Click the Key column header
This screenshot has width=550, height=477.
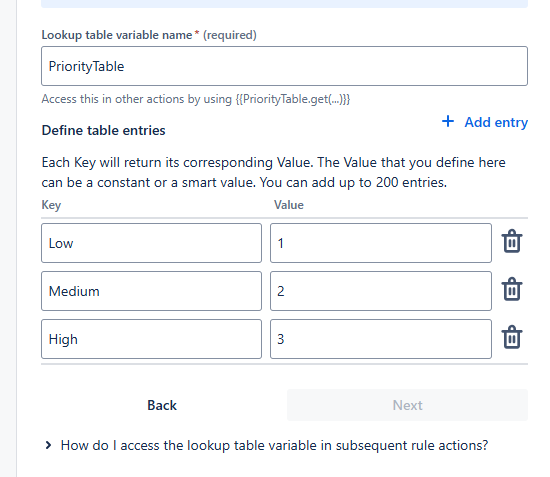point(51,205)
